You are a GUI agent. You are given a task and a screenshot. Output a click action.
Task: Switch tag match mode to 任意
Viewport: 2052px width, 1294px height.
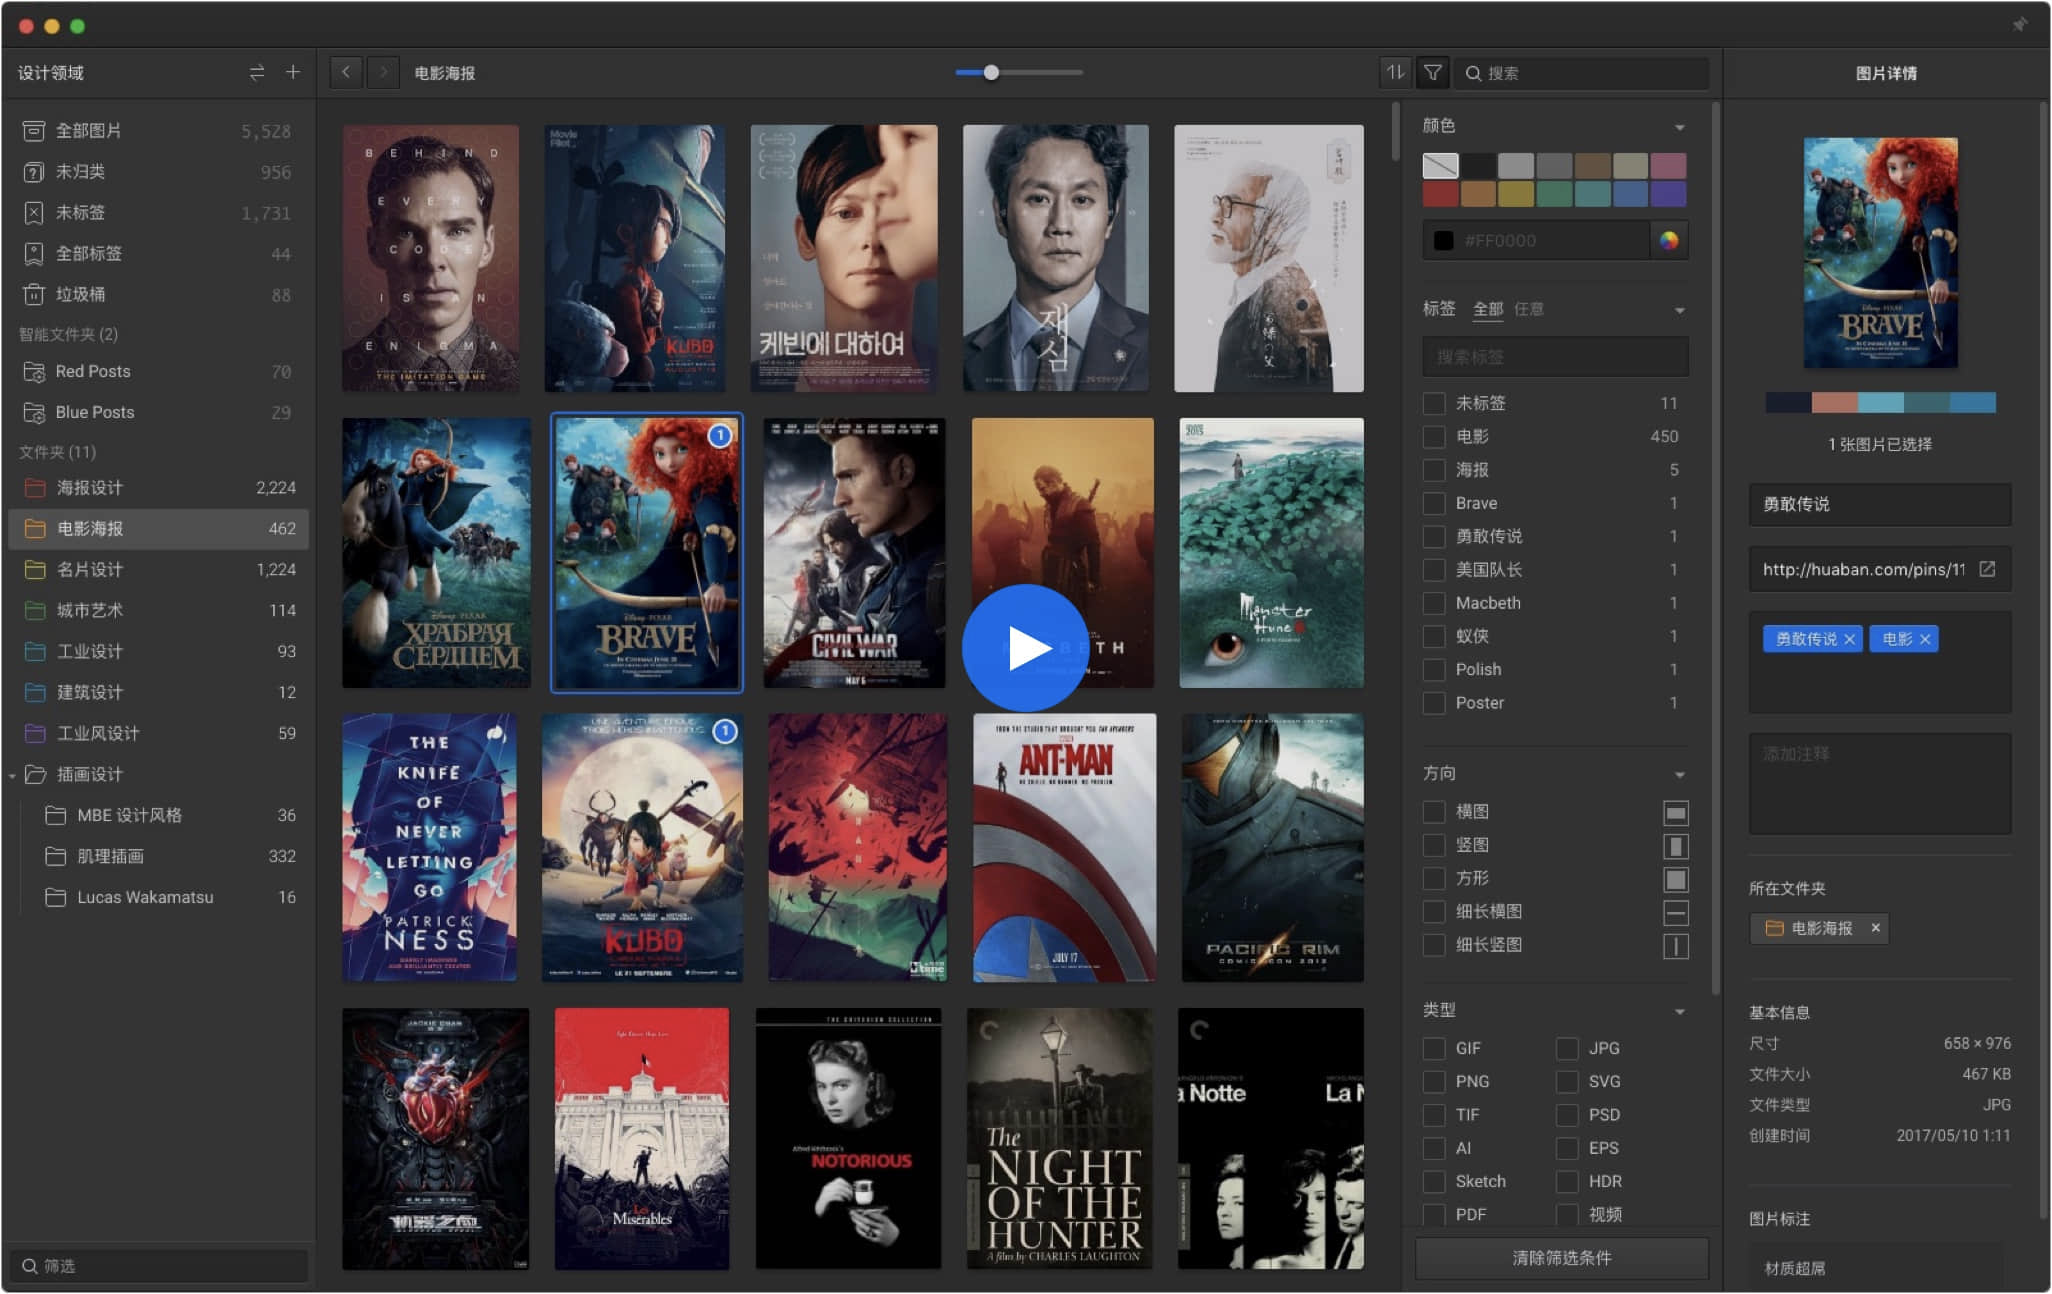coord(1528,309)
